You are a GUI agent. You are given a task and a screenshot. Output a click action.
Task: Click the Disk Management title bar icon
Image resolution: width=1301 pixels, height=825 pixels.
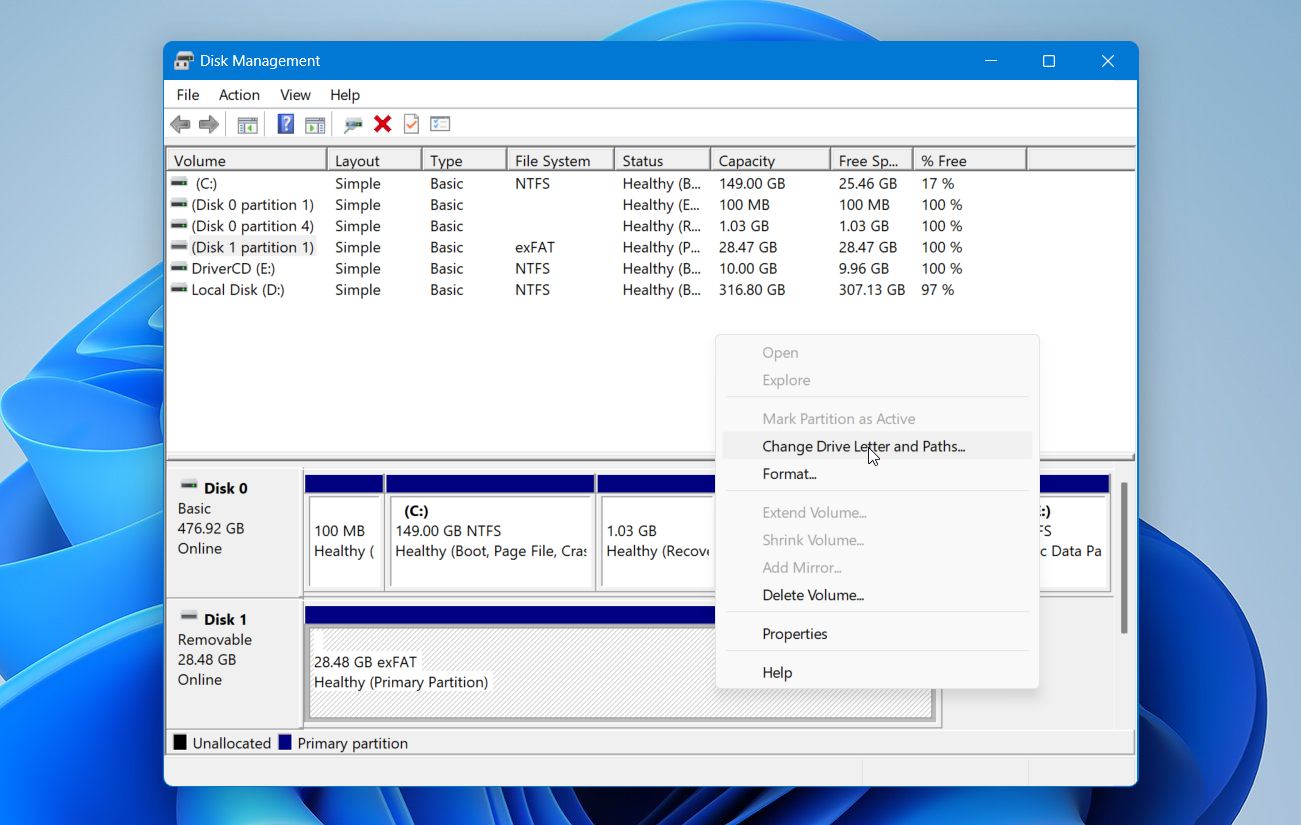click(x=184, y=61)
